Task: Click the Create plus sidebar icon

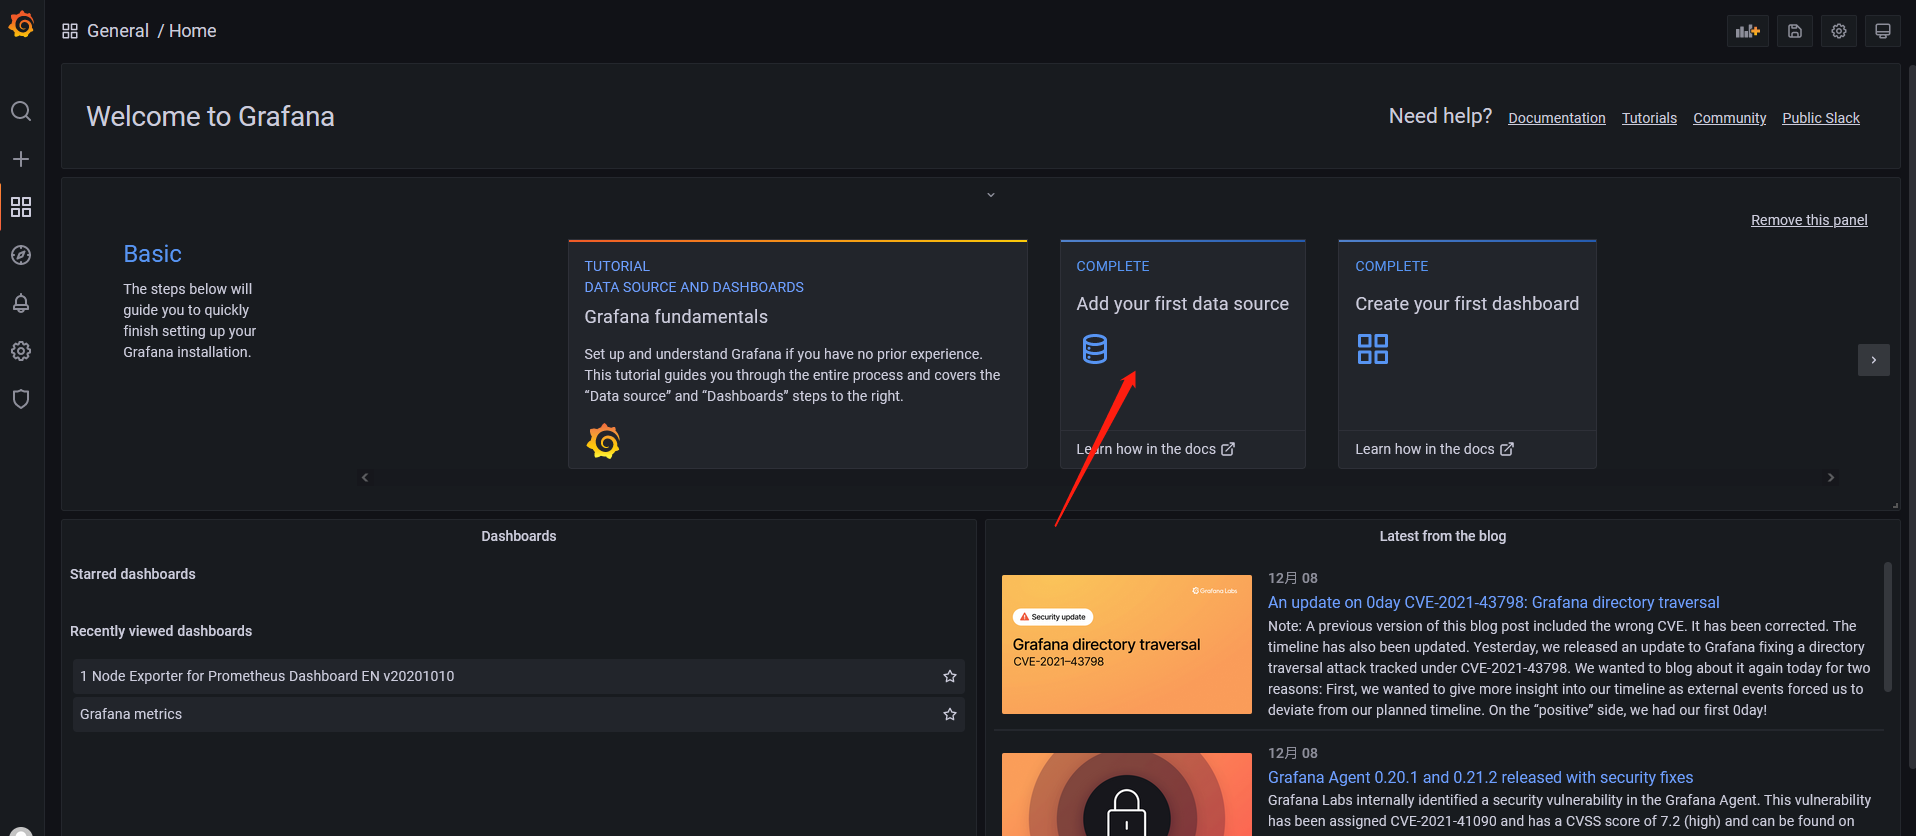Action: (21, 159)
